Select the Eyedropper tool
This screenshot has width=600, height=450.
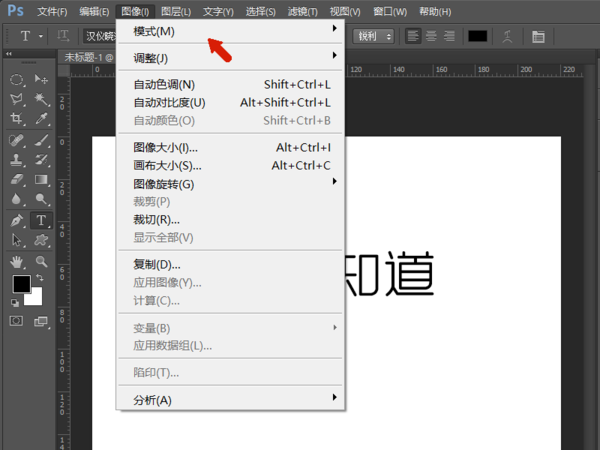click(41, 118)
